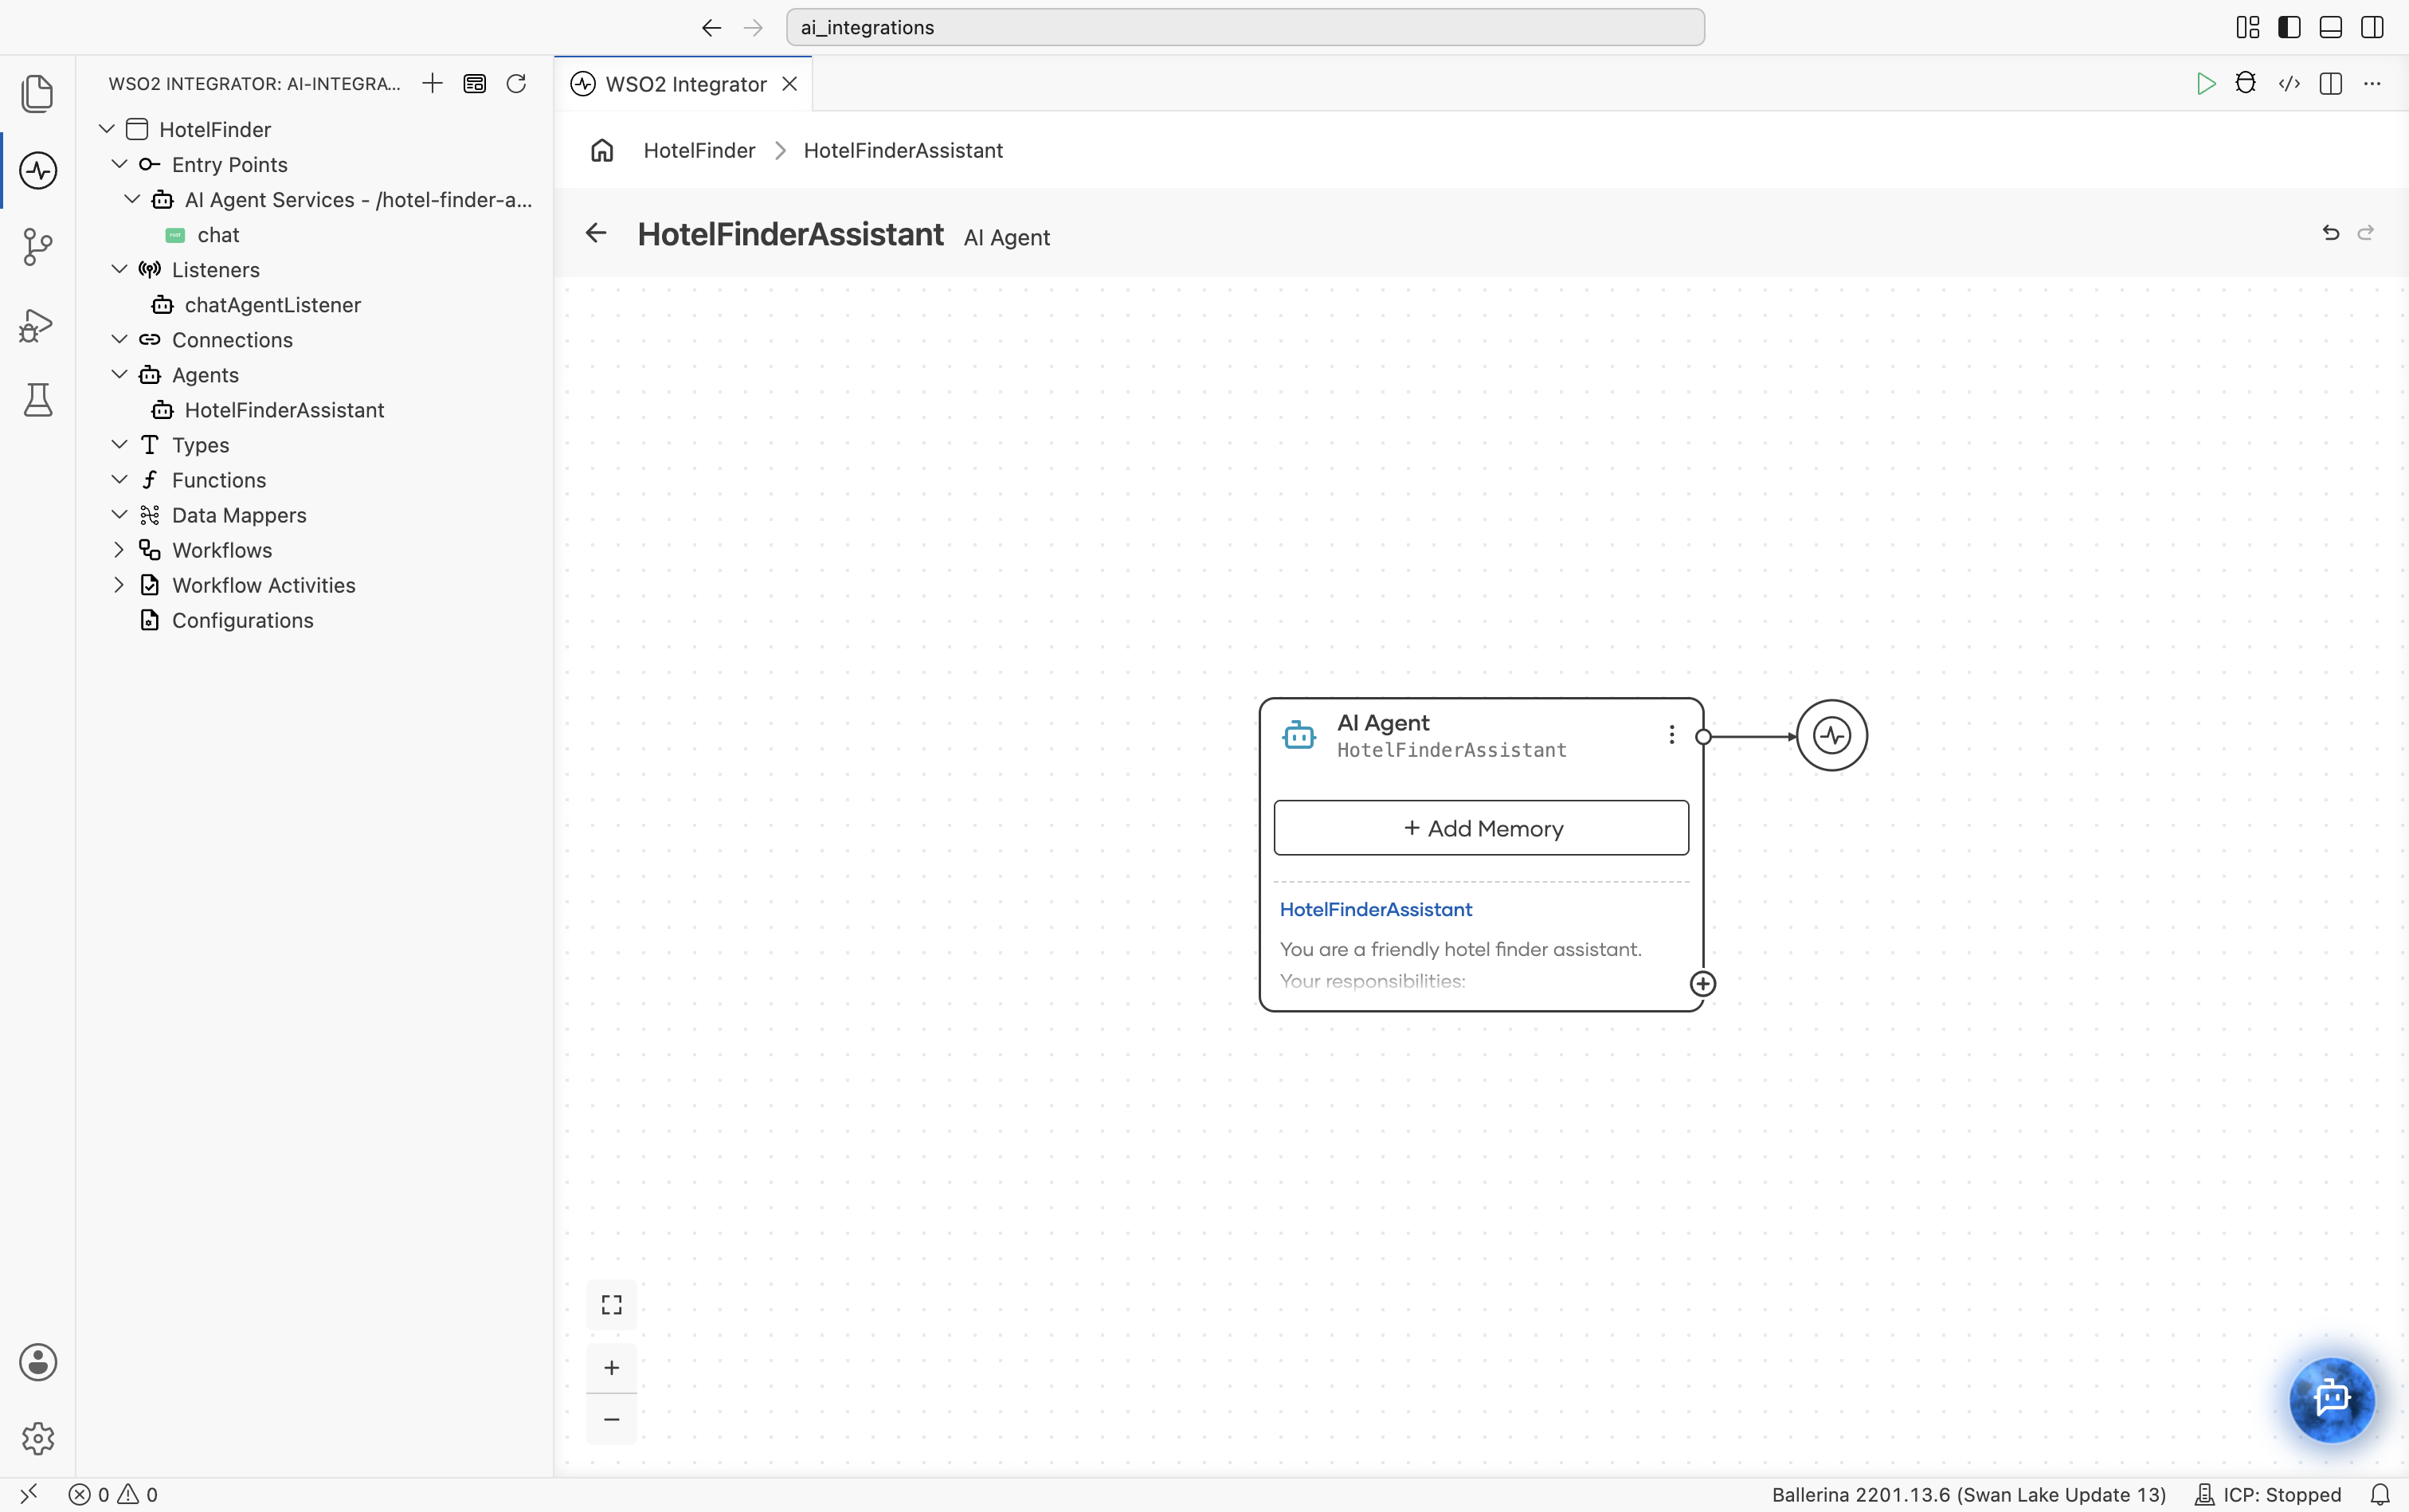Collapse the Entry Points section

point(120,164)
